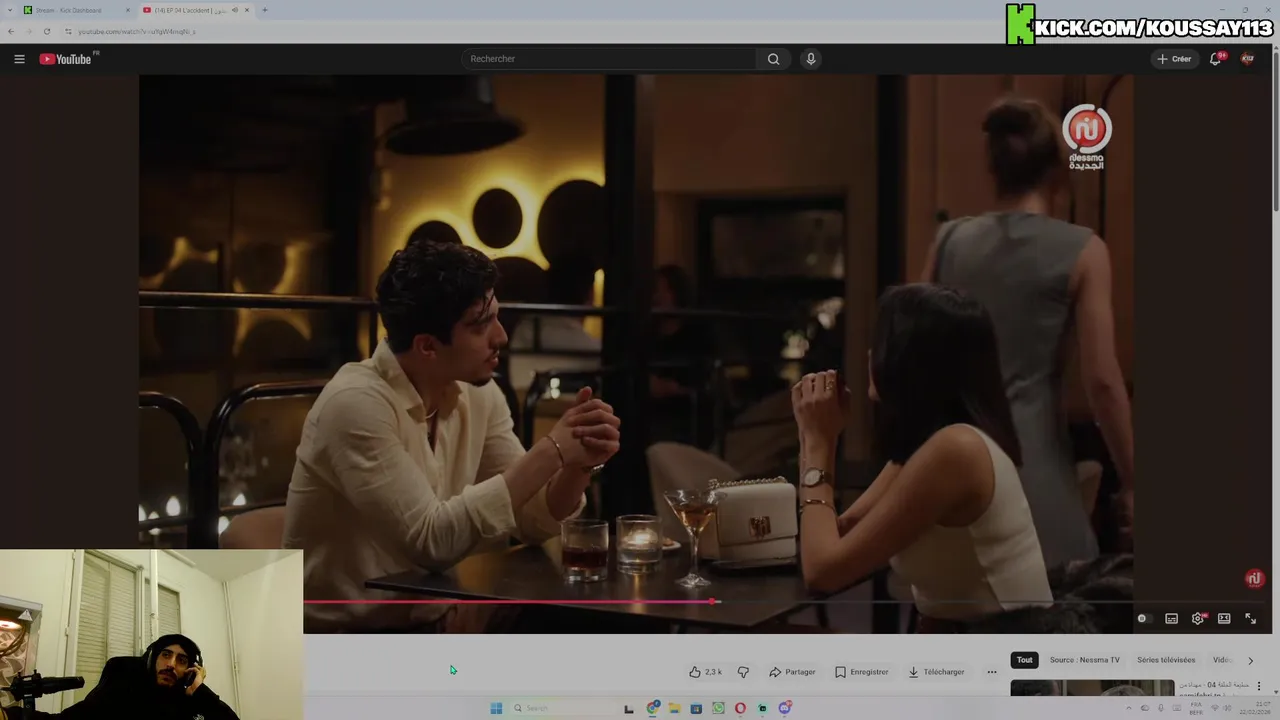Open the YouTube hamburger guide menu
This screenshot has width=1280, height=720.
(19, 59)
